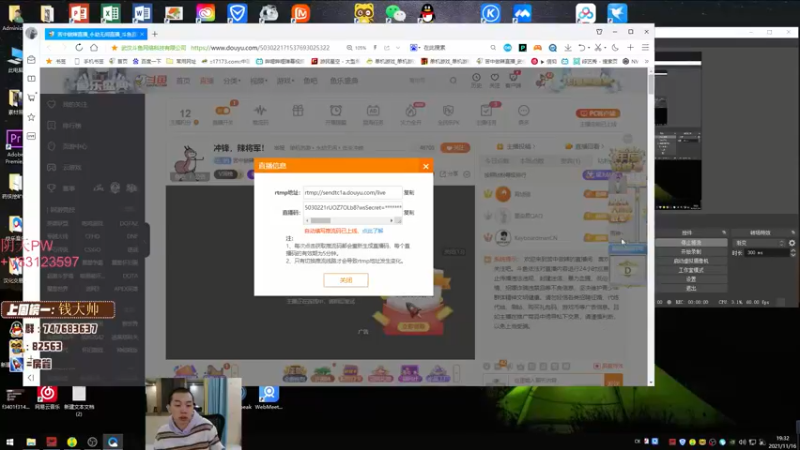800x450 pixels.
Task: Click the ellipsis more icon in streamer toolbar
Action: (x=523, y=111)
